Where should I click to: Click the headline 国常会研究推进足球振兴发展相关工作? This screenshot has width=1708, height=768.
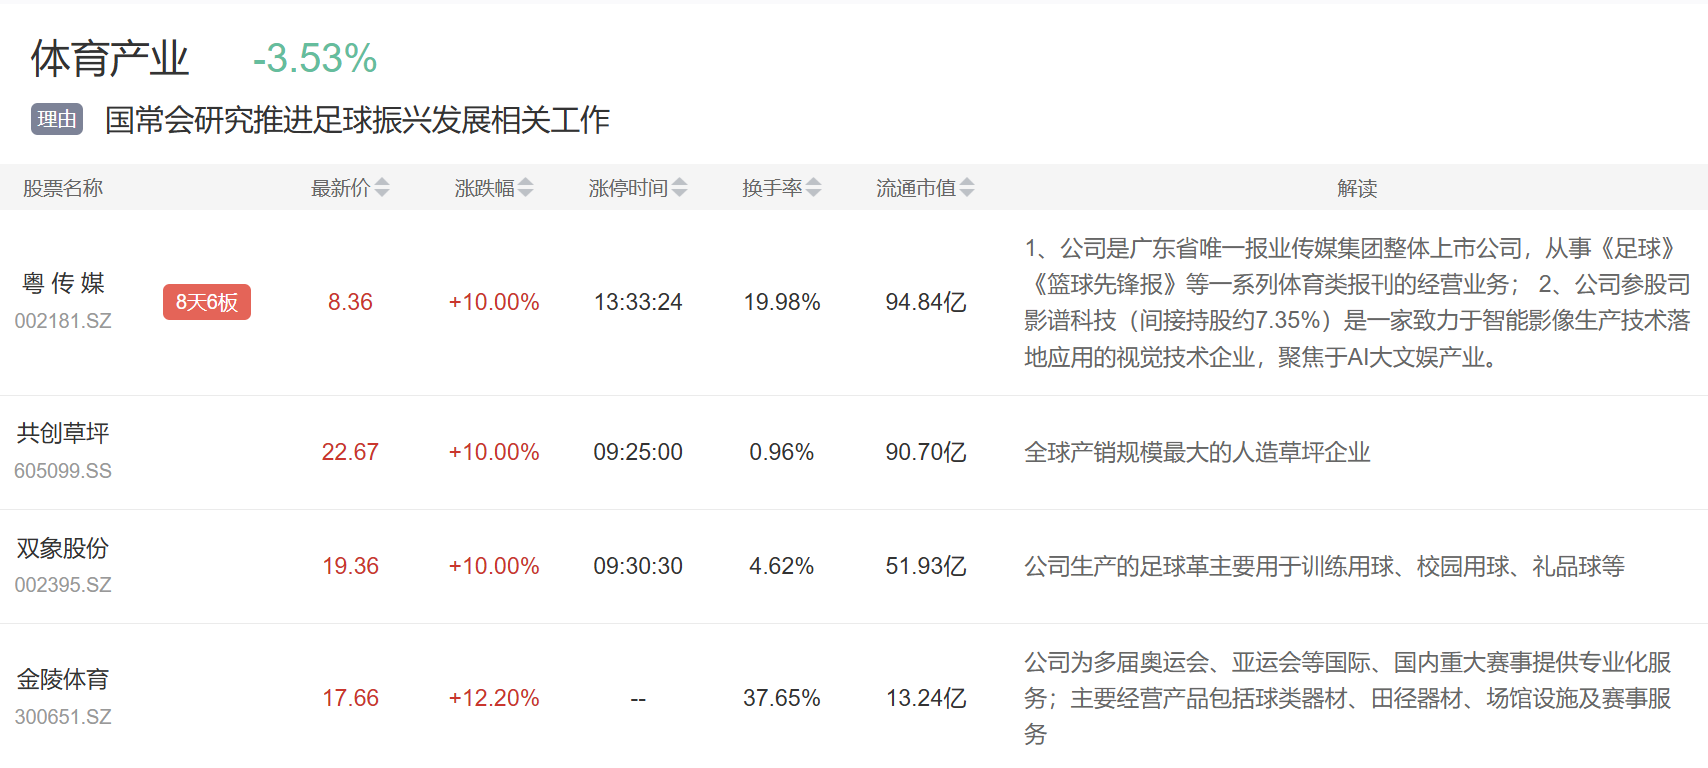[x=357, y=120]
